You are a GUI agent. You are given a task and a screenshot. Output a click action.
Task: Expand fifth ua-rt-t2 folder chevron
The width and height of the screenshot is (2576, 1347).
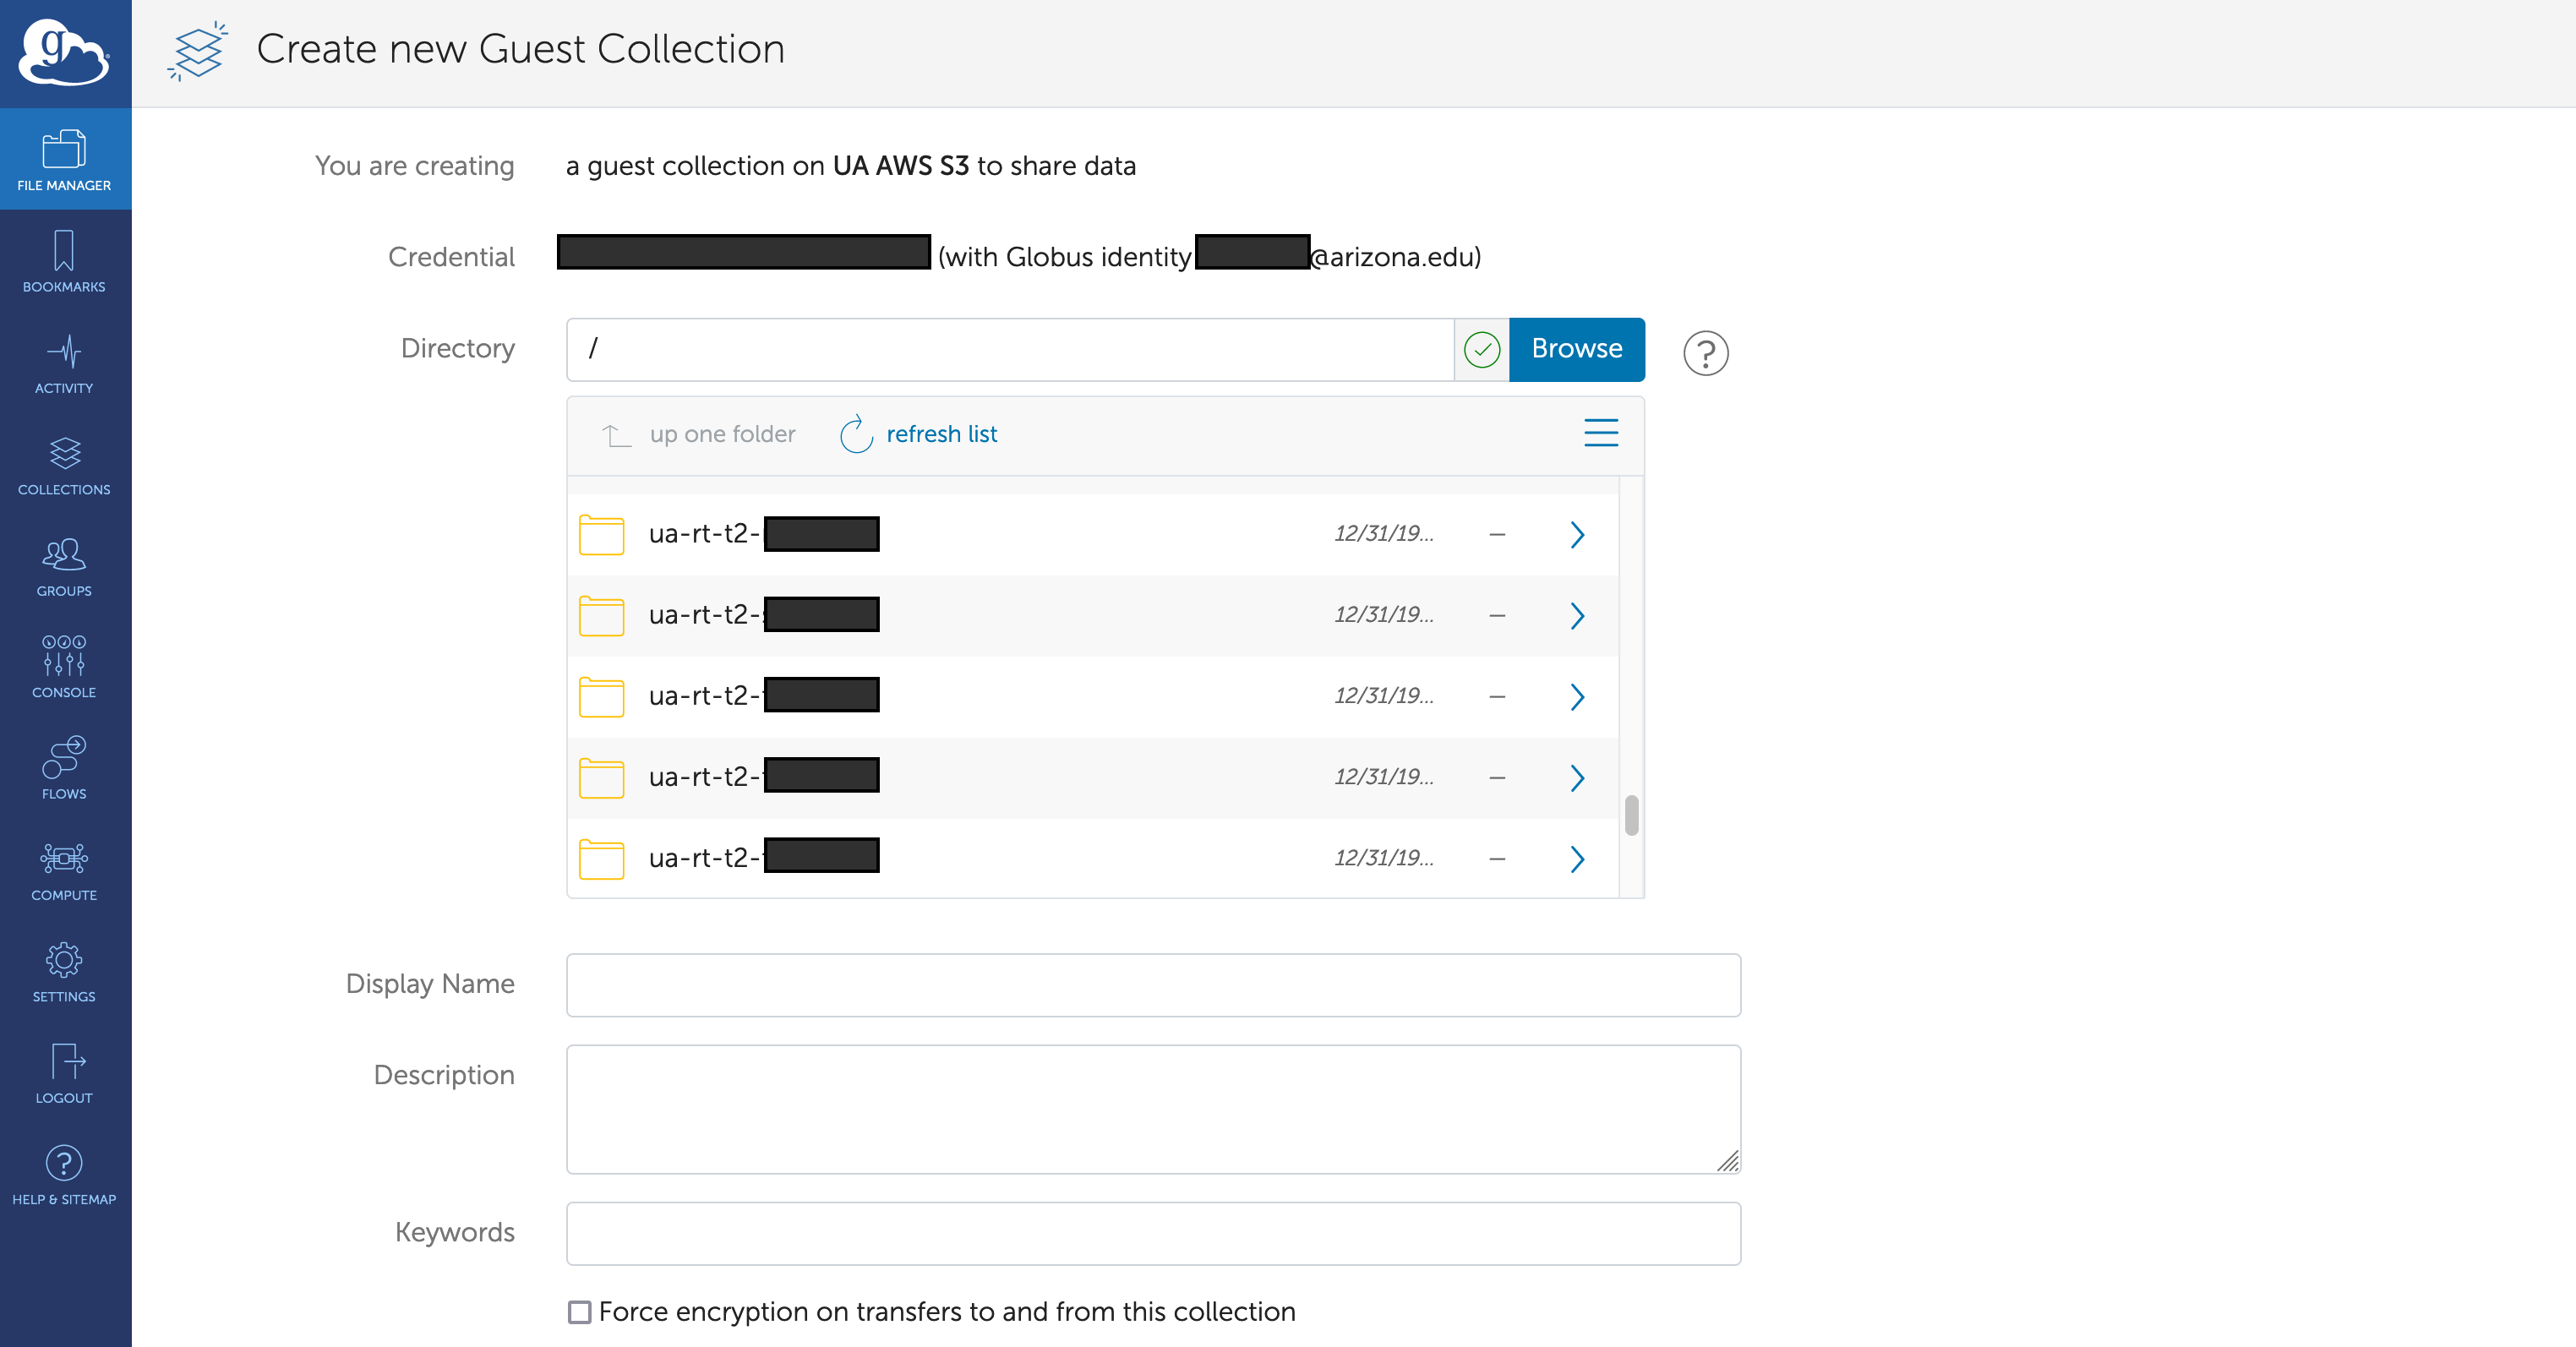(x=1577, y=858)
